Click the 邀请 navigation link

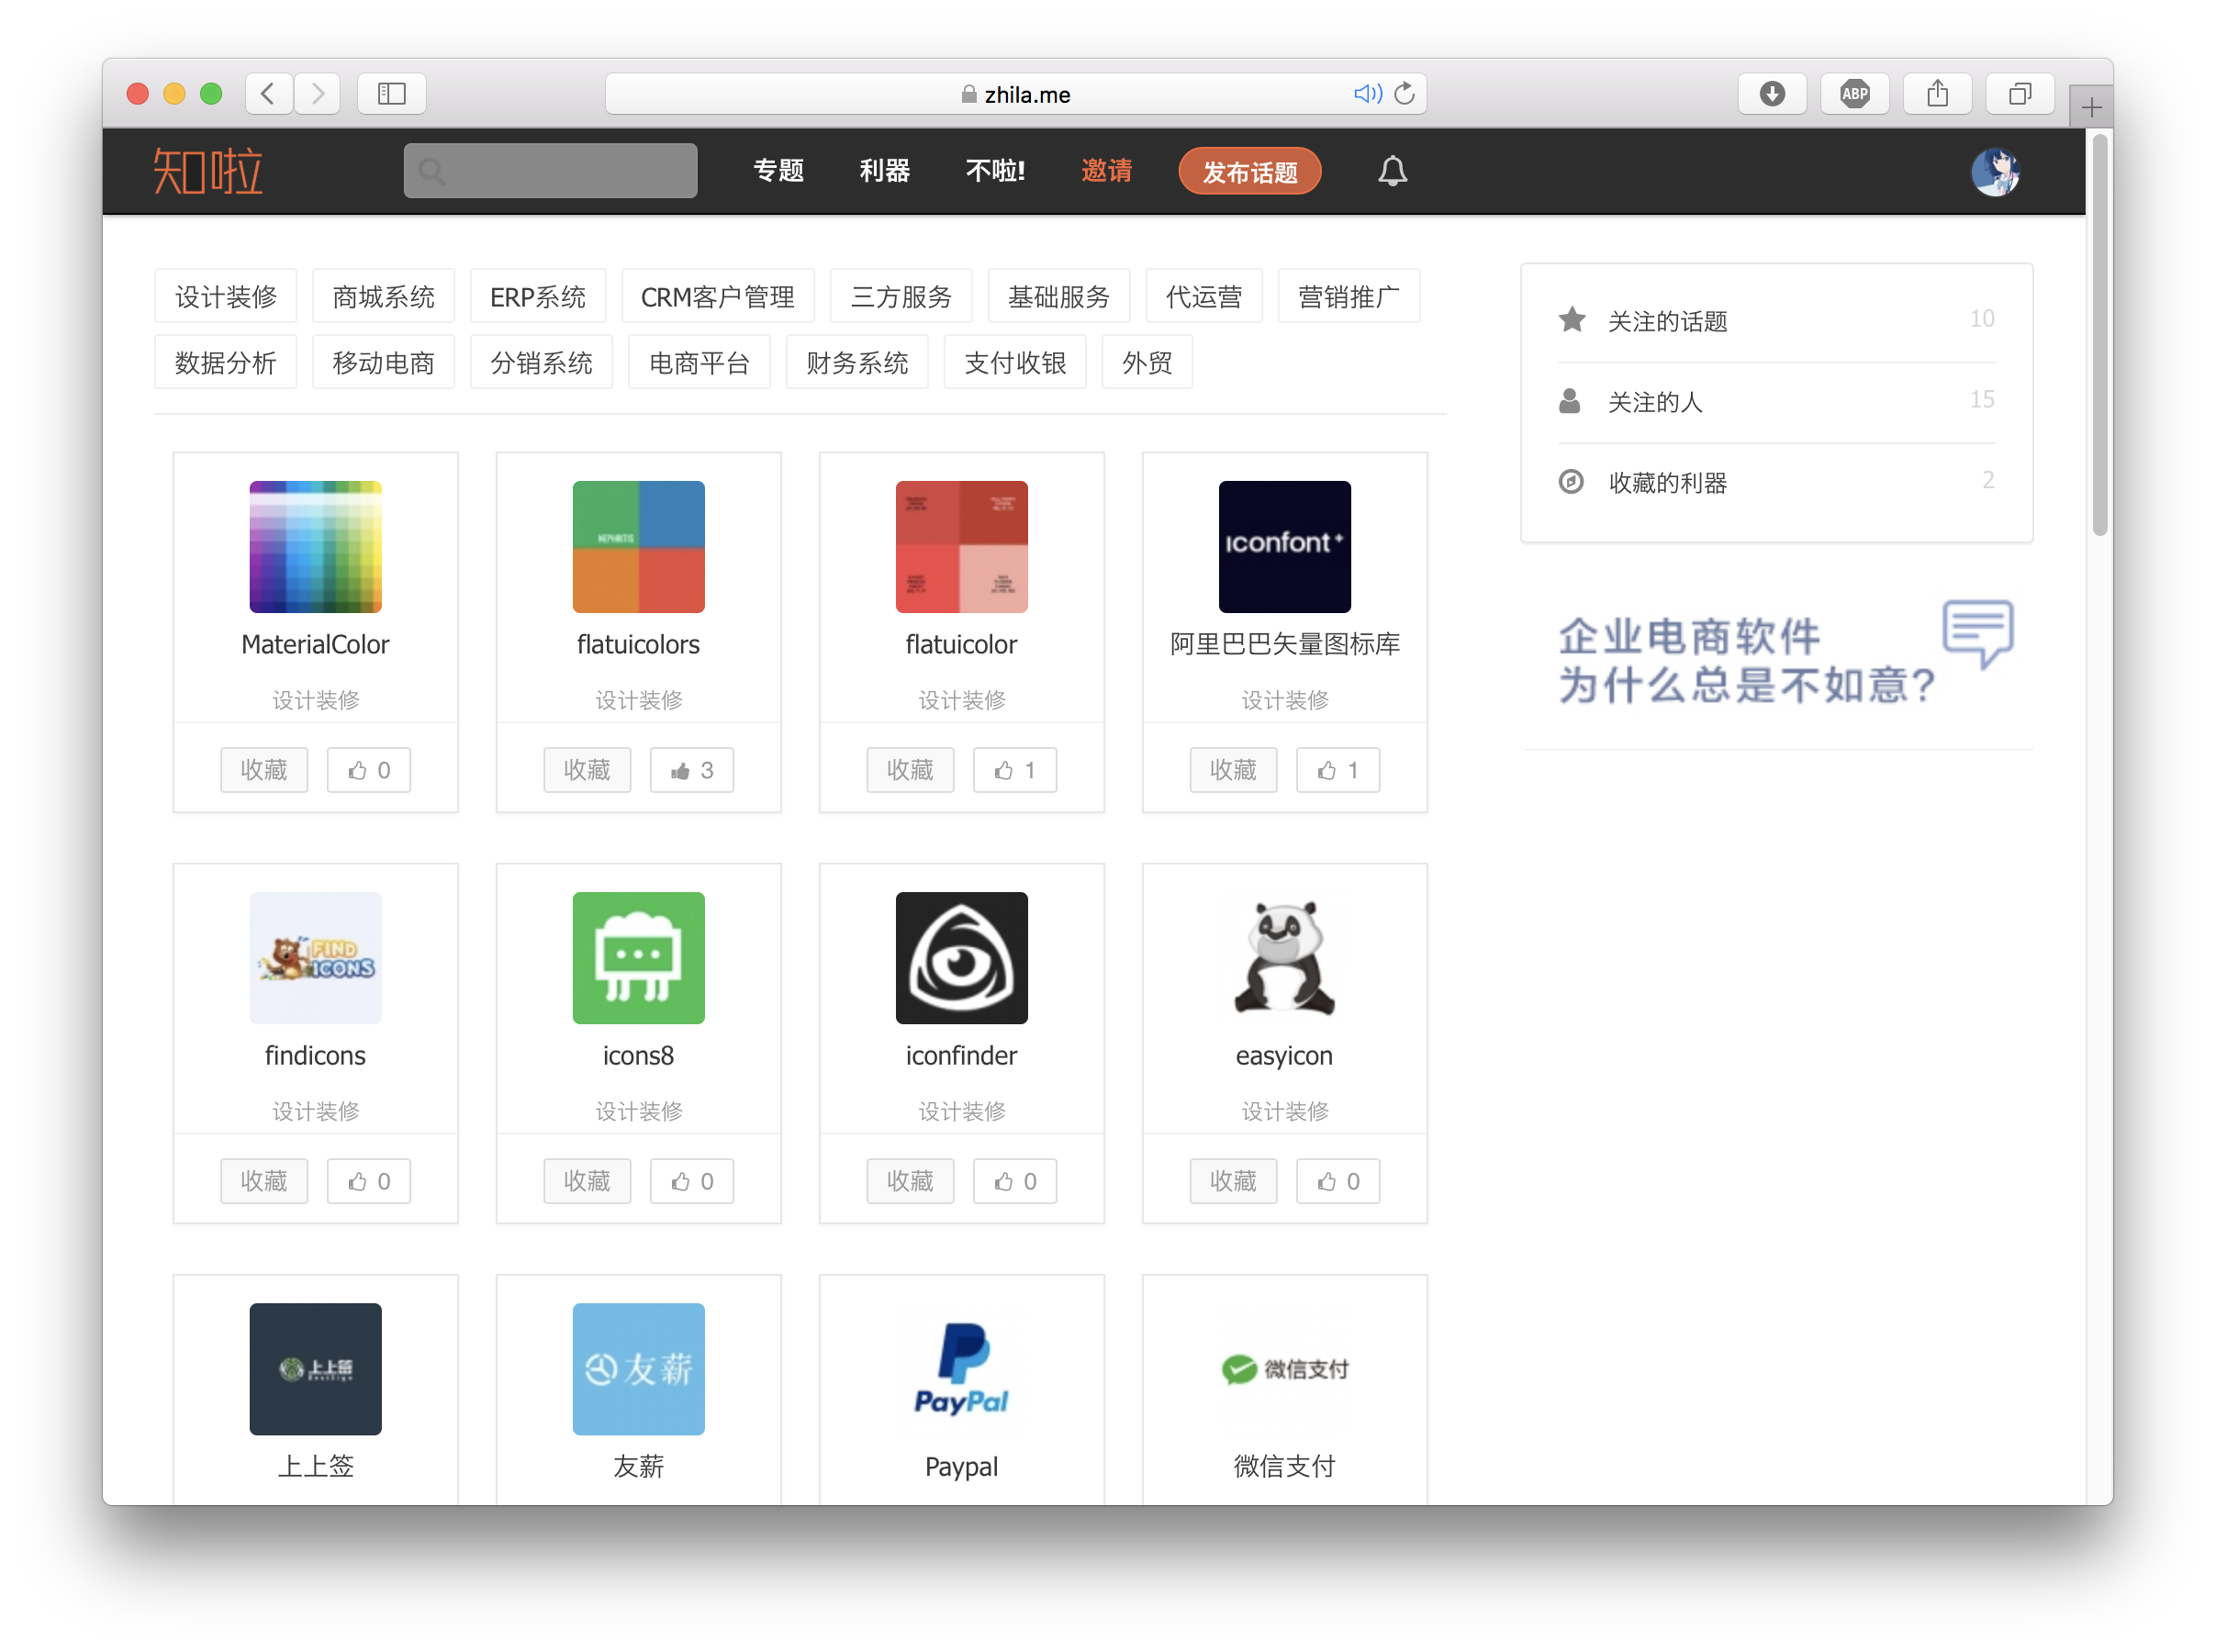[1106, 171]
